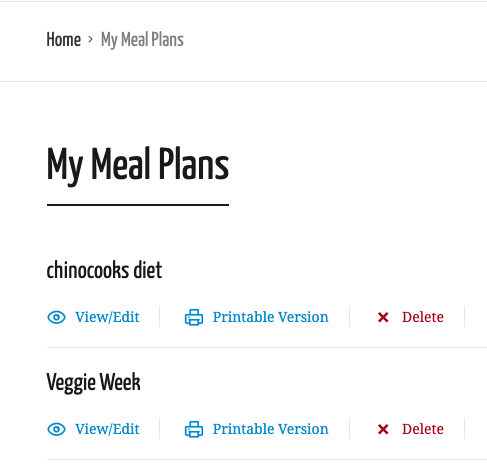Click divider line between chinocooks and Veggie Week
Image resolution: width=487 pixels, height=476 pixels.
(x=267, y=347)
